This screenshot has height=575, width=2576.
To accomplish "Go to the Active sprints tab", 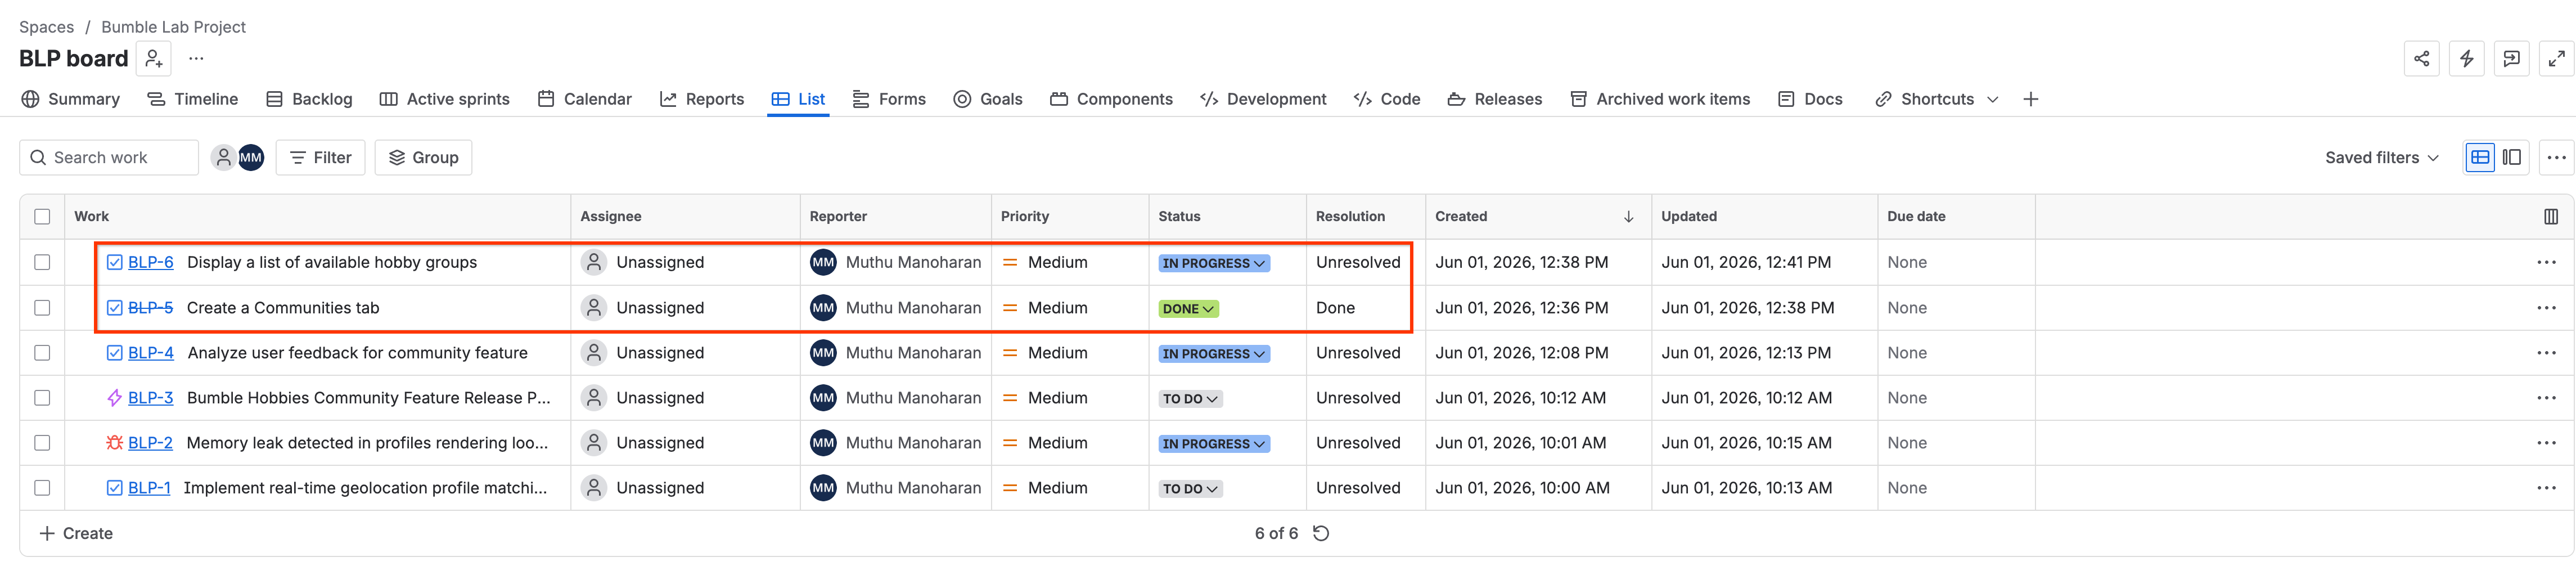I will tap(445, 99).
